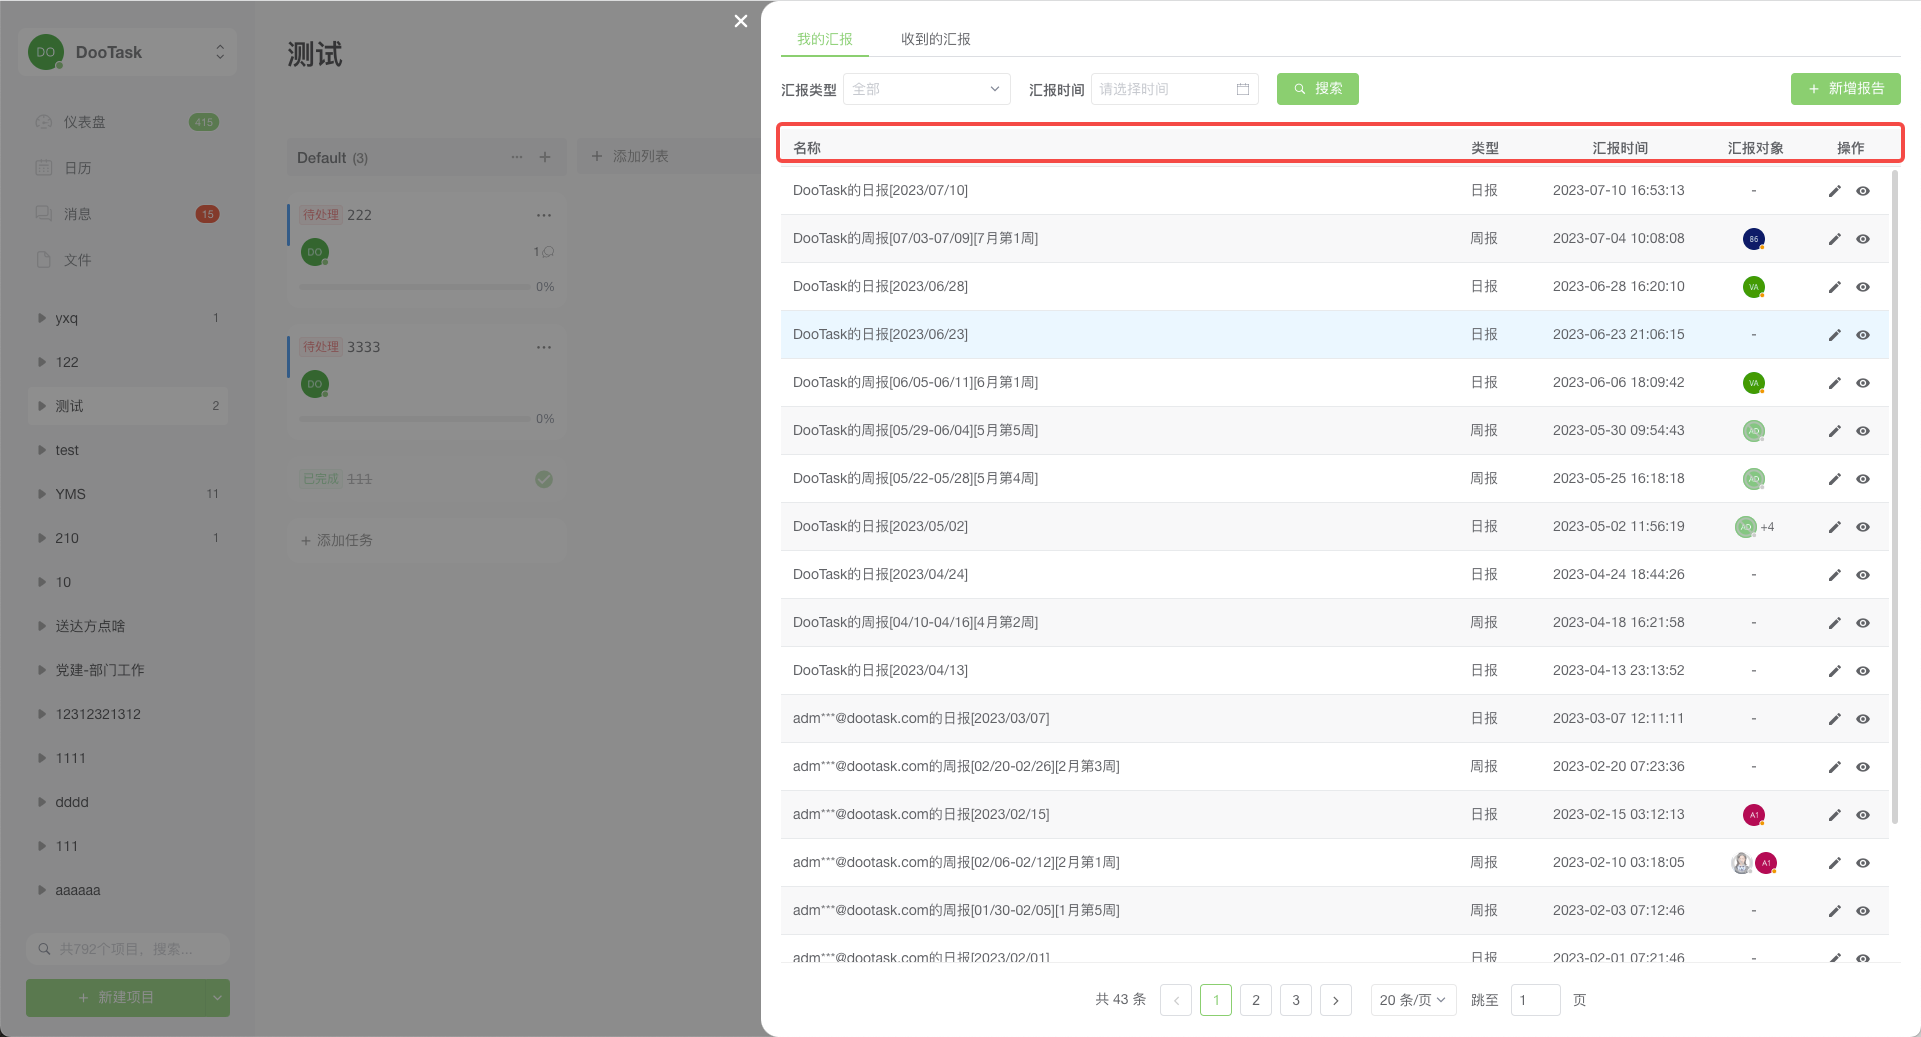Switch to 收到的汇报 tab
Screen dimensions: 1921x1037
[x=935, y=39]
